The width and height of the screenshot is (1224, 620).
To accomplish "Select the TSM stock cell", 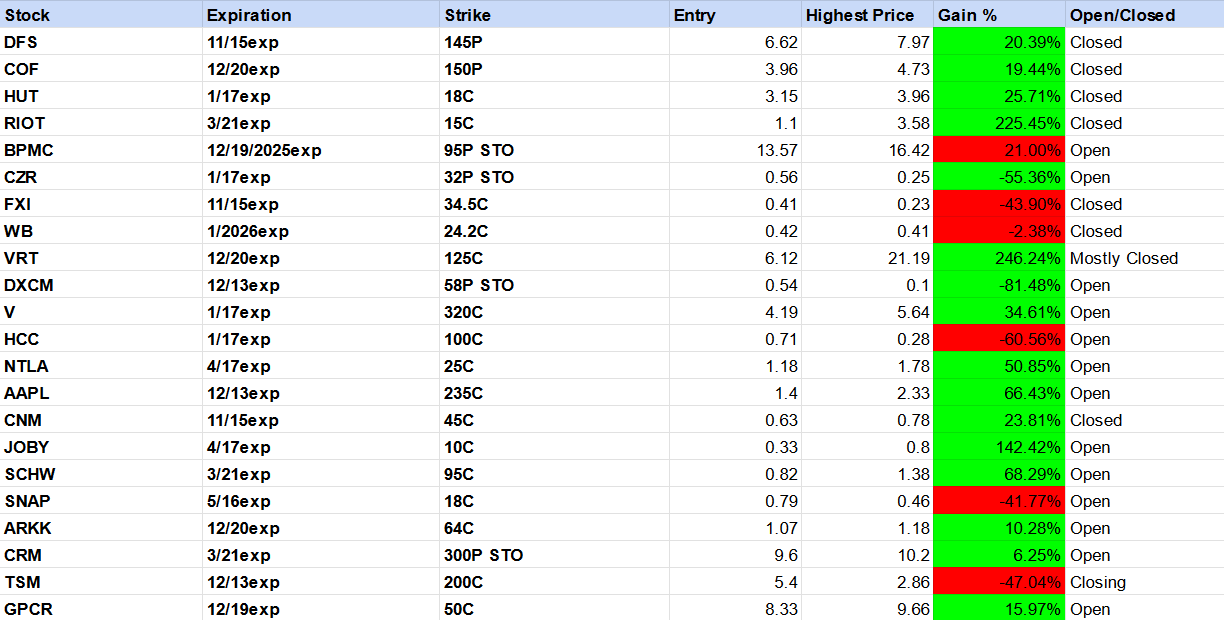I will pos(101,582).
